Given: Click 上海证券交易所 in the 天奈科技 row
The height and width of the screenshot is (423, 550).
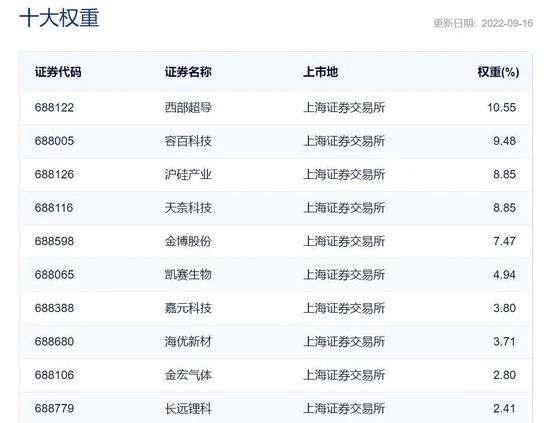Looking at the screenshot, I should coord(344,208).
